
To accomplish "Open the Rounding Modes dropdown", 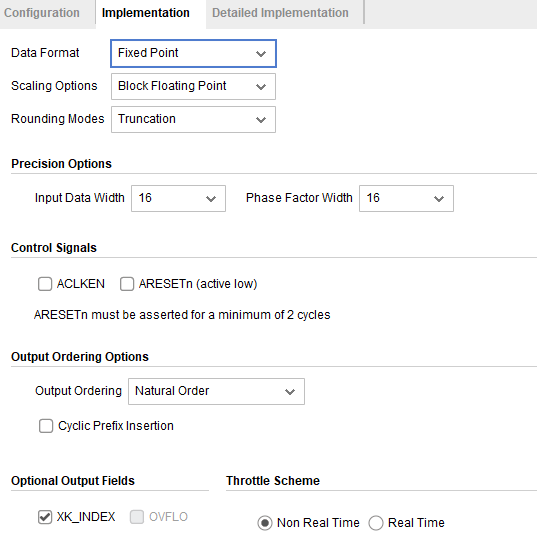I will 193,119.
